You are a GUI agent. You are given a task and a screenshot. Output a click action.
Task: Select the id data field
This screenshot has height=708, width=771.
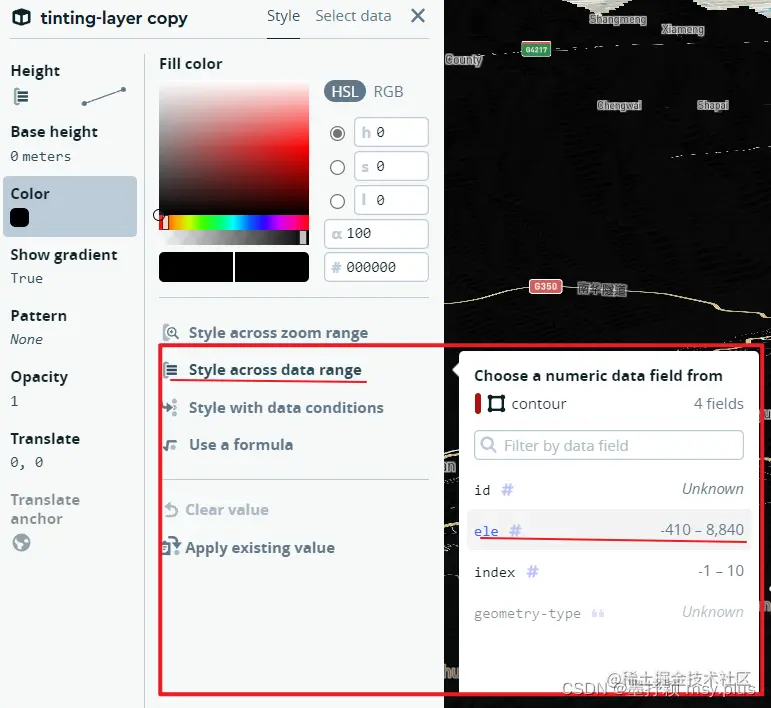(x=609, y=489)
